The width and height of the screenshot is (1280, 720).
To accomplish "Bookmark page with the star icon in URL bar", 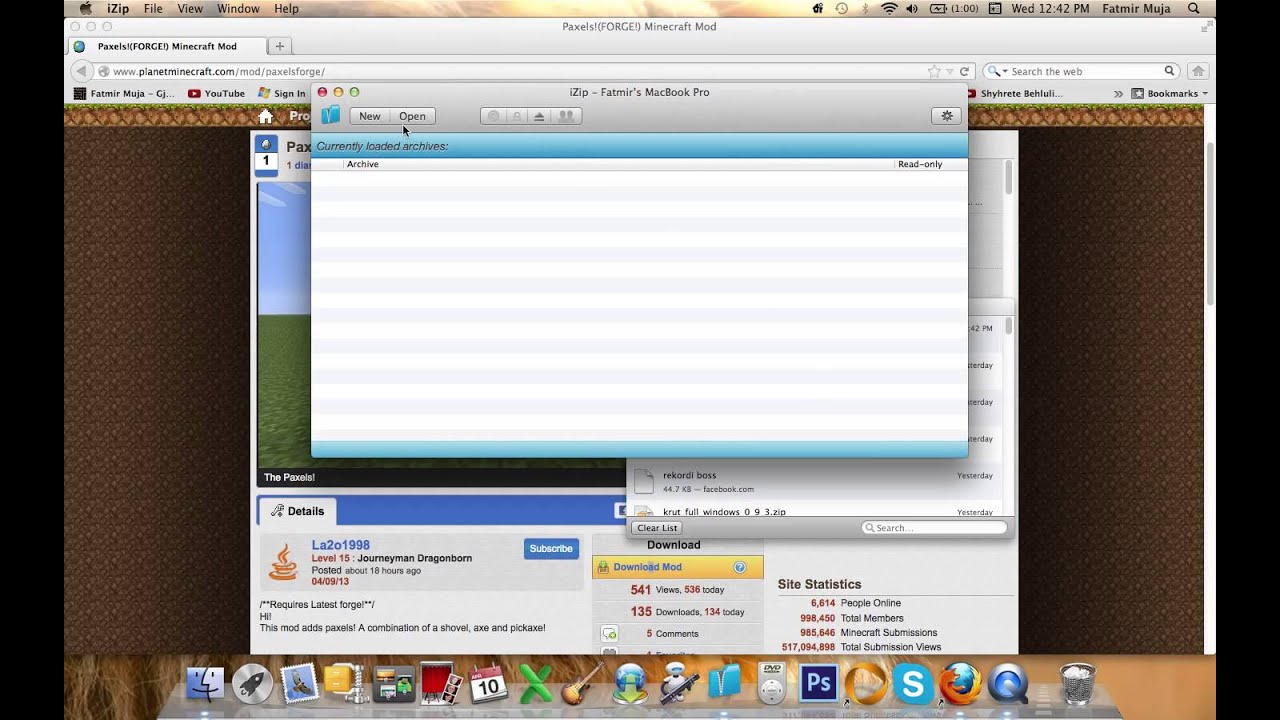I will pos(934,71).
